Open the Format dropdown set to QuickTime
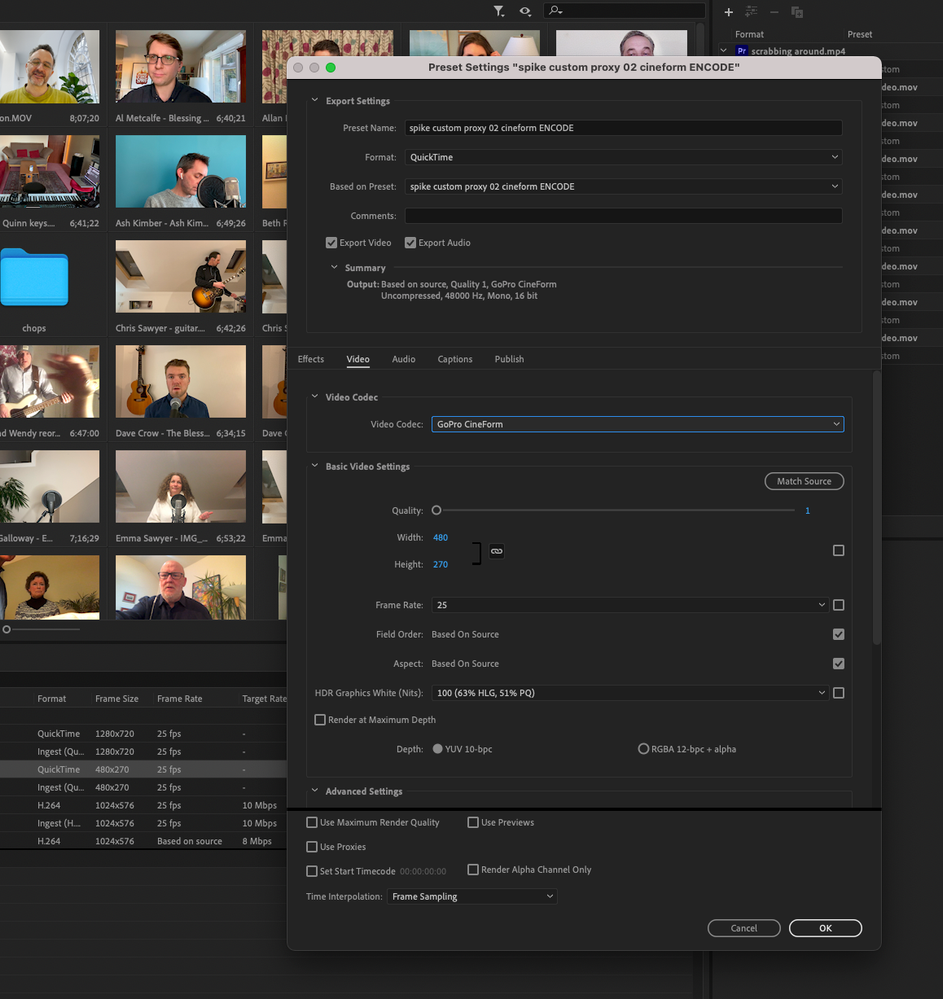 (x=624, y=157)
